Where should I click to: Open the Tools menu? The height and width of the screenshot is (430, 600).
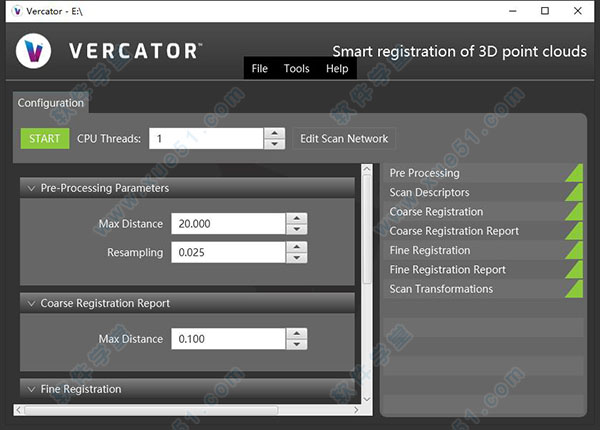coord(296,69)
